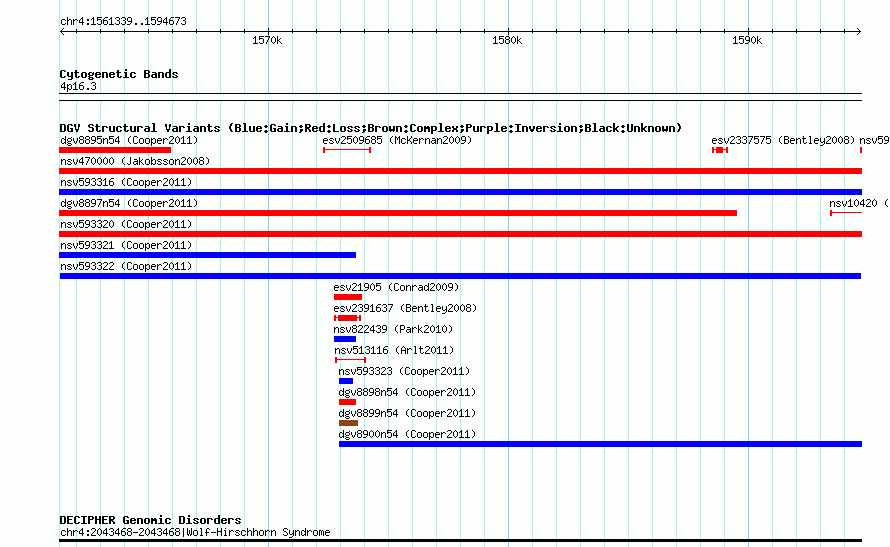The image size is (890, 547).
Task: Open variant nsv593320 (Cooper2011)
Action: pyautogui.click(x=126, y=224)
